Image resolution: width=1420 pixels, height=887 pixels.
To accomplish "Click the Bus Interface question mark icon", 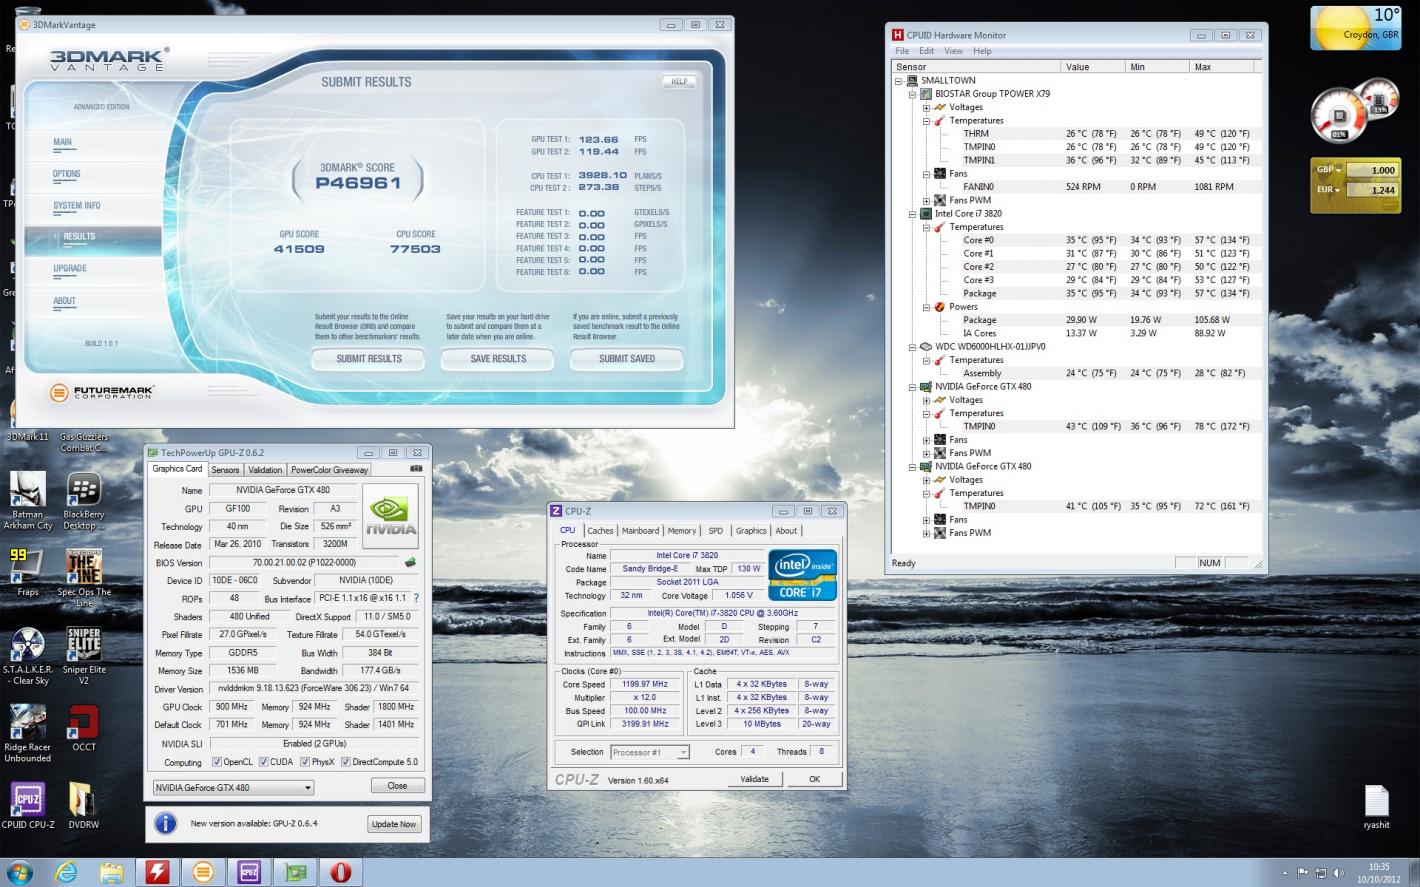I will [x=416, y=598].
